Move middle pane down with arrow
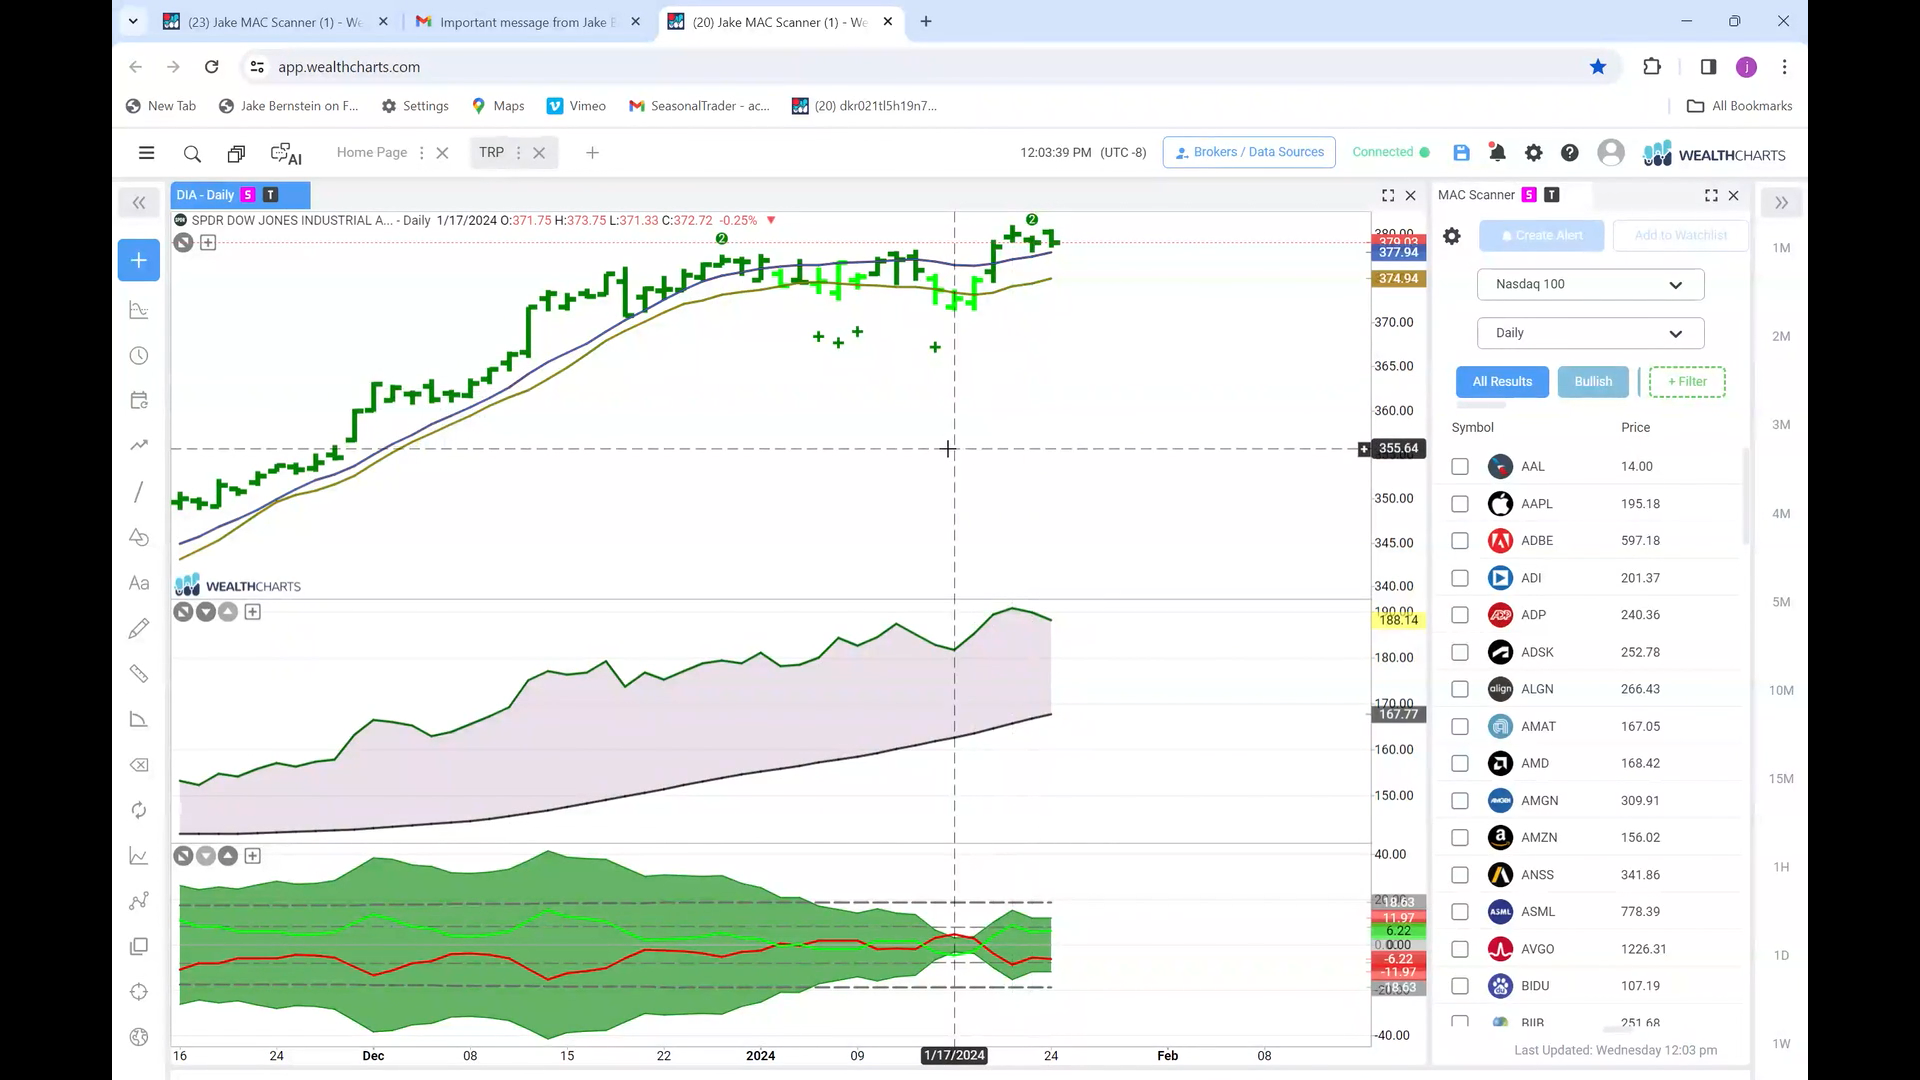Viewport: 1920px width, 1080px height. click(x=206, y=612)
